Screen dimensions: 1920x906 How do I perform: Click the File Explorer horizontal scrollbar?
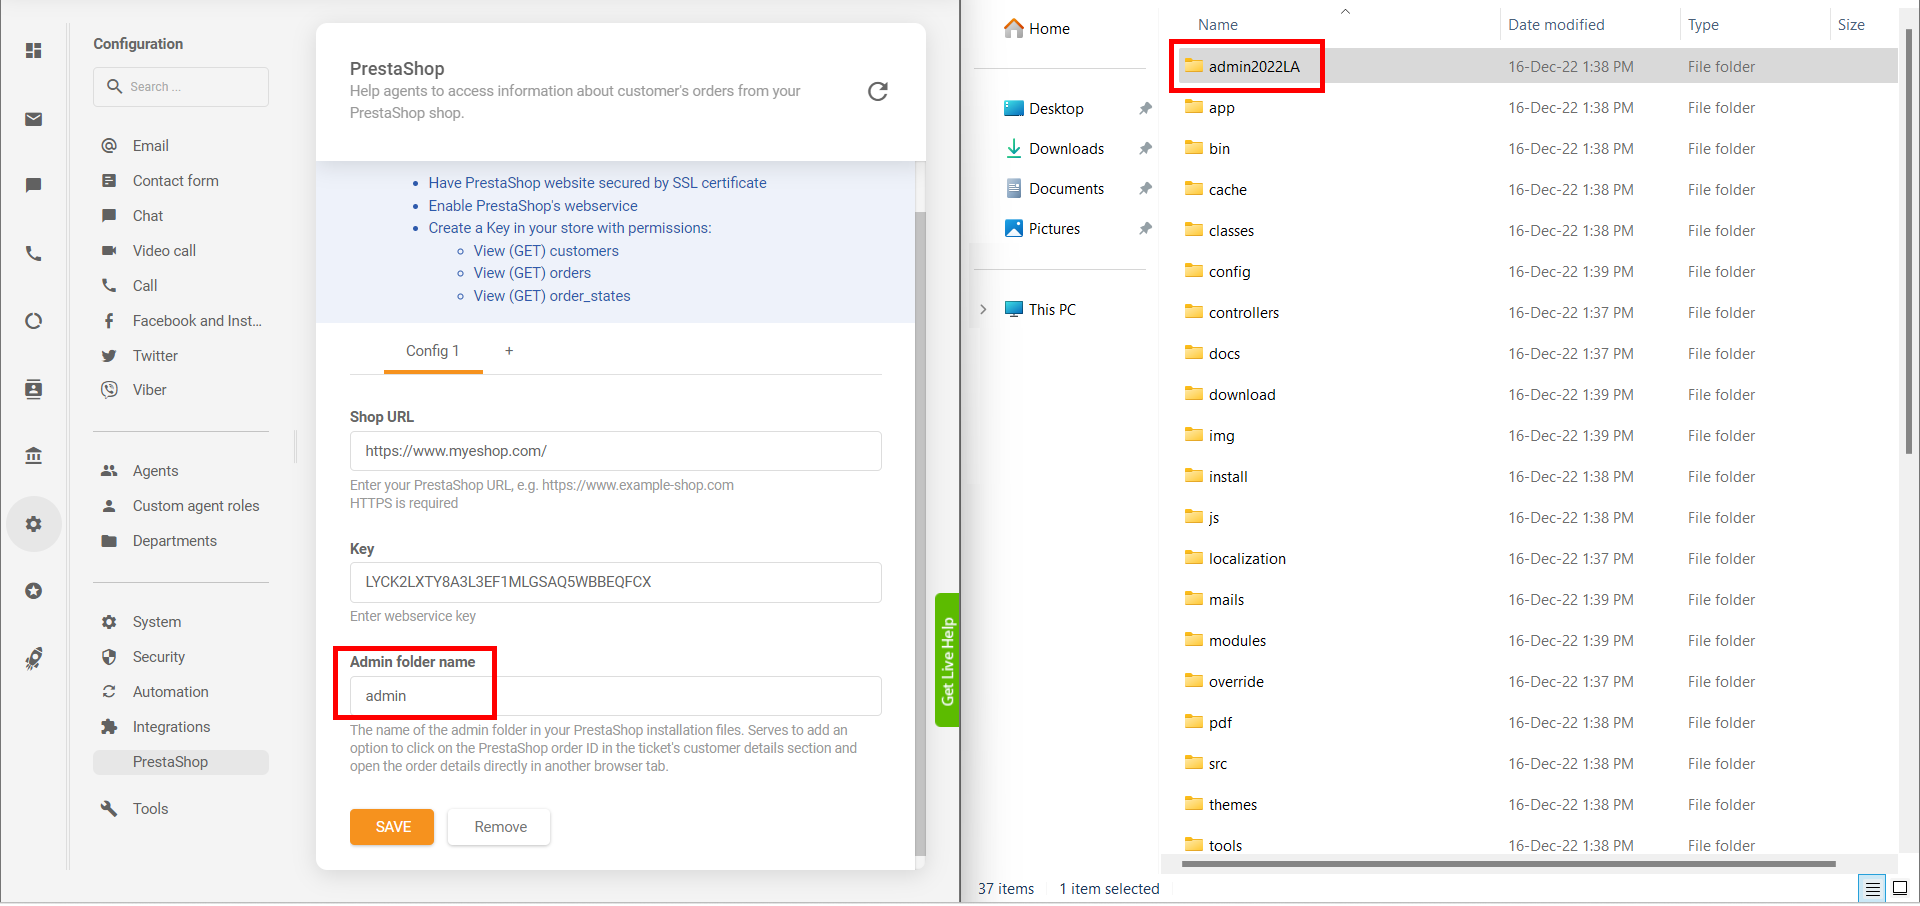tap(1508, 864)
